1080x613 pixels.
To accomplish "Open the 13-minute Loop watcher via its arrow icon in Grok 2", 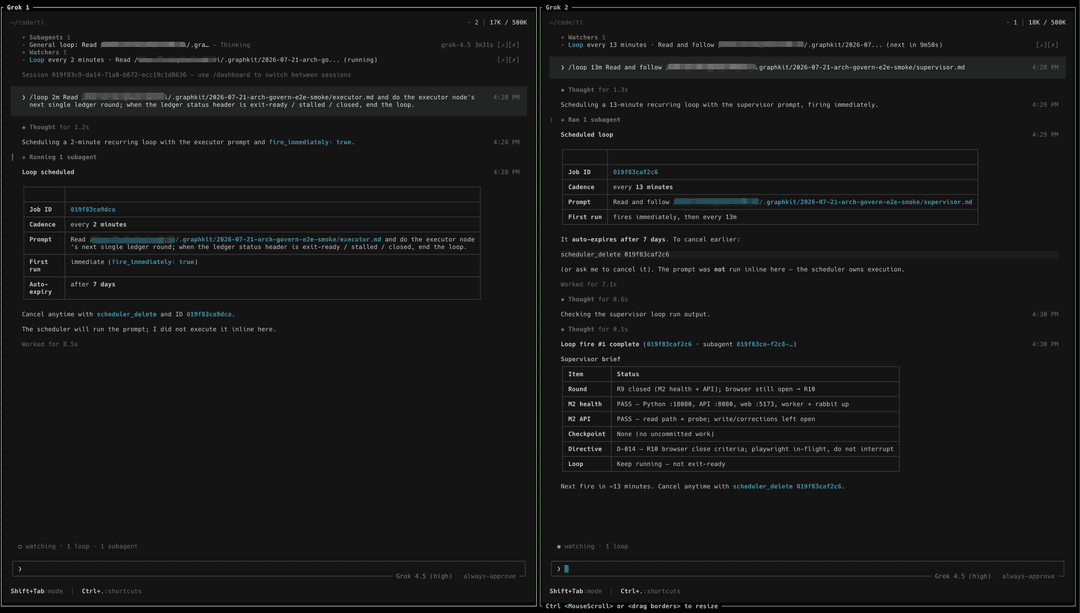I will tap(1041, 45).
